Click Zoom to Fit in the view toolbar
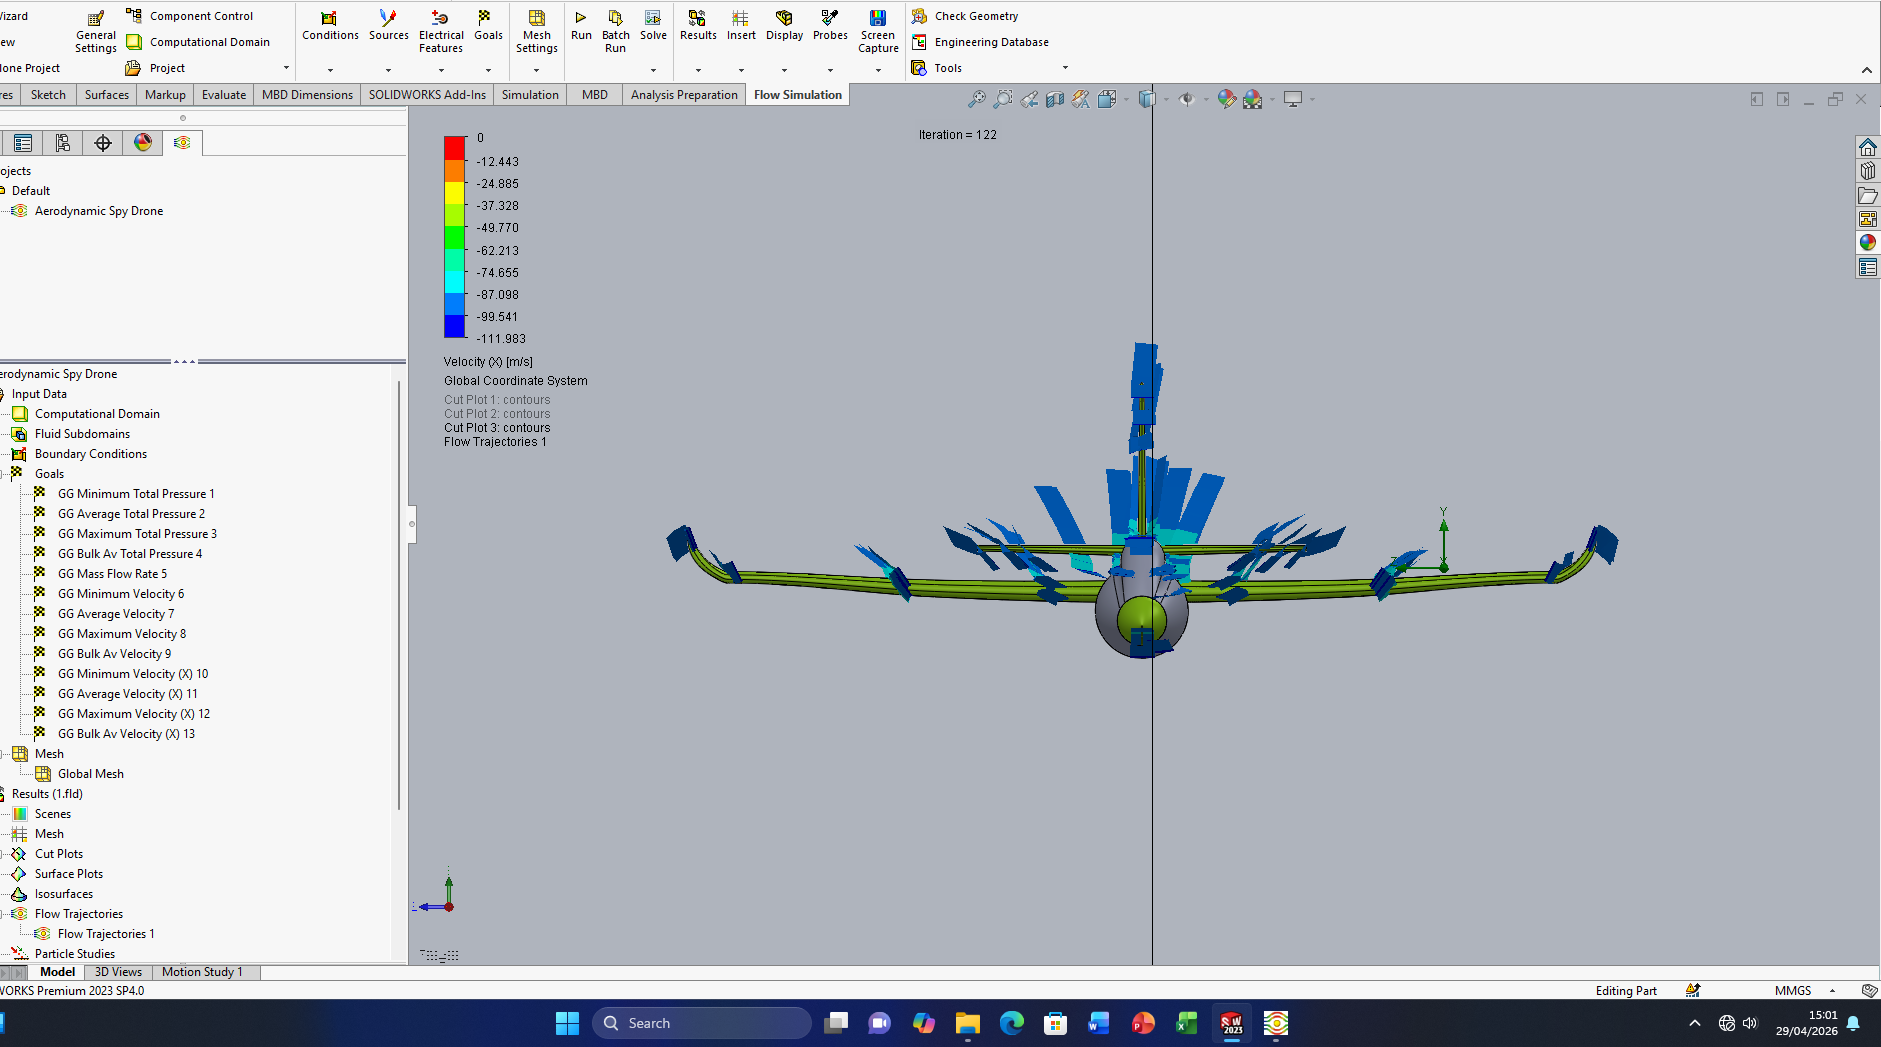 pyautogui.click(x=977, y=99)
